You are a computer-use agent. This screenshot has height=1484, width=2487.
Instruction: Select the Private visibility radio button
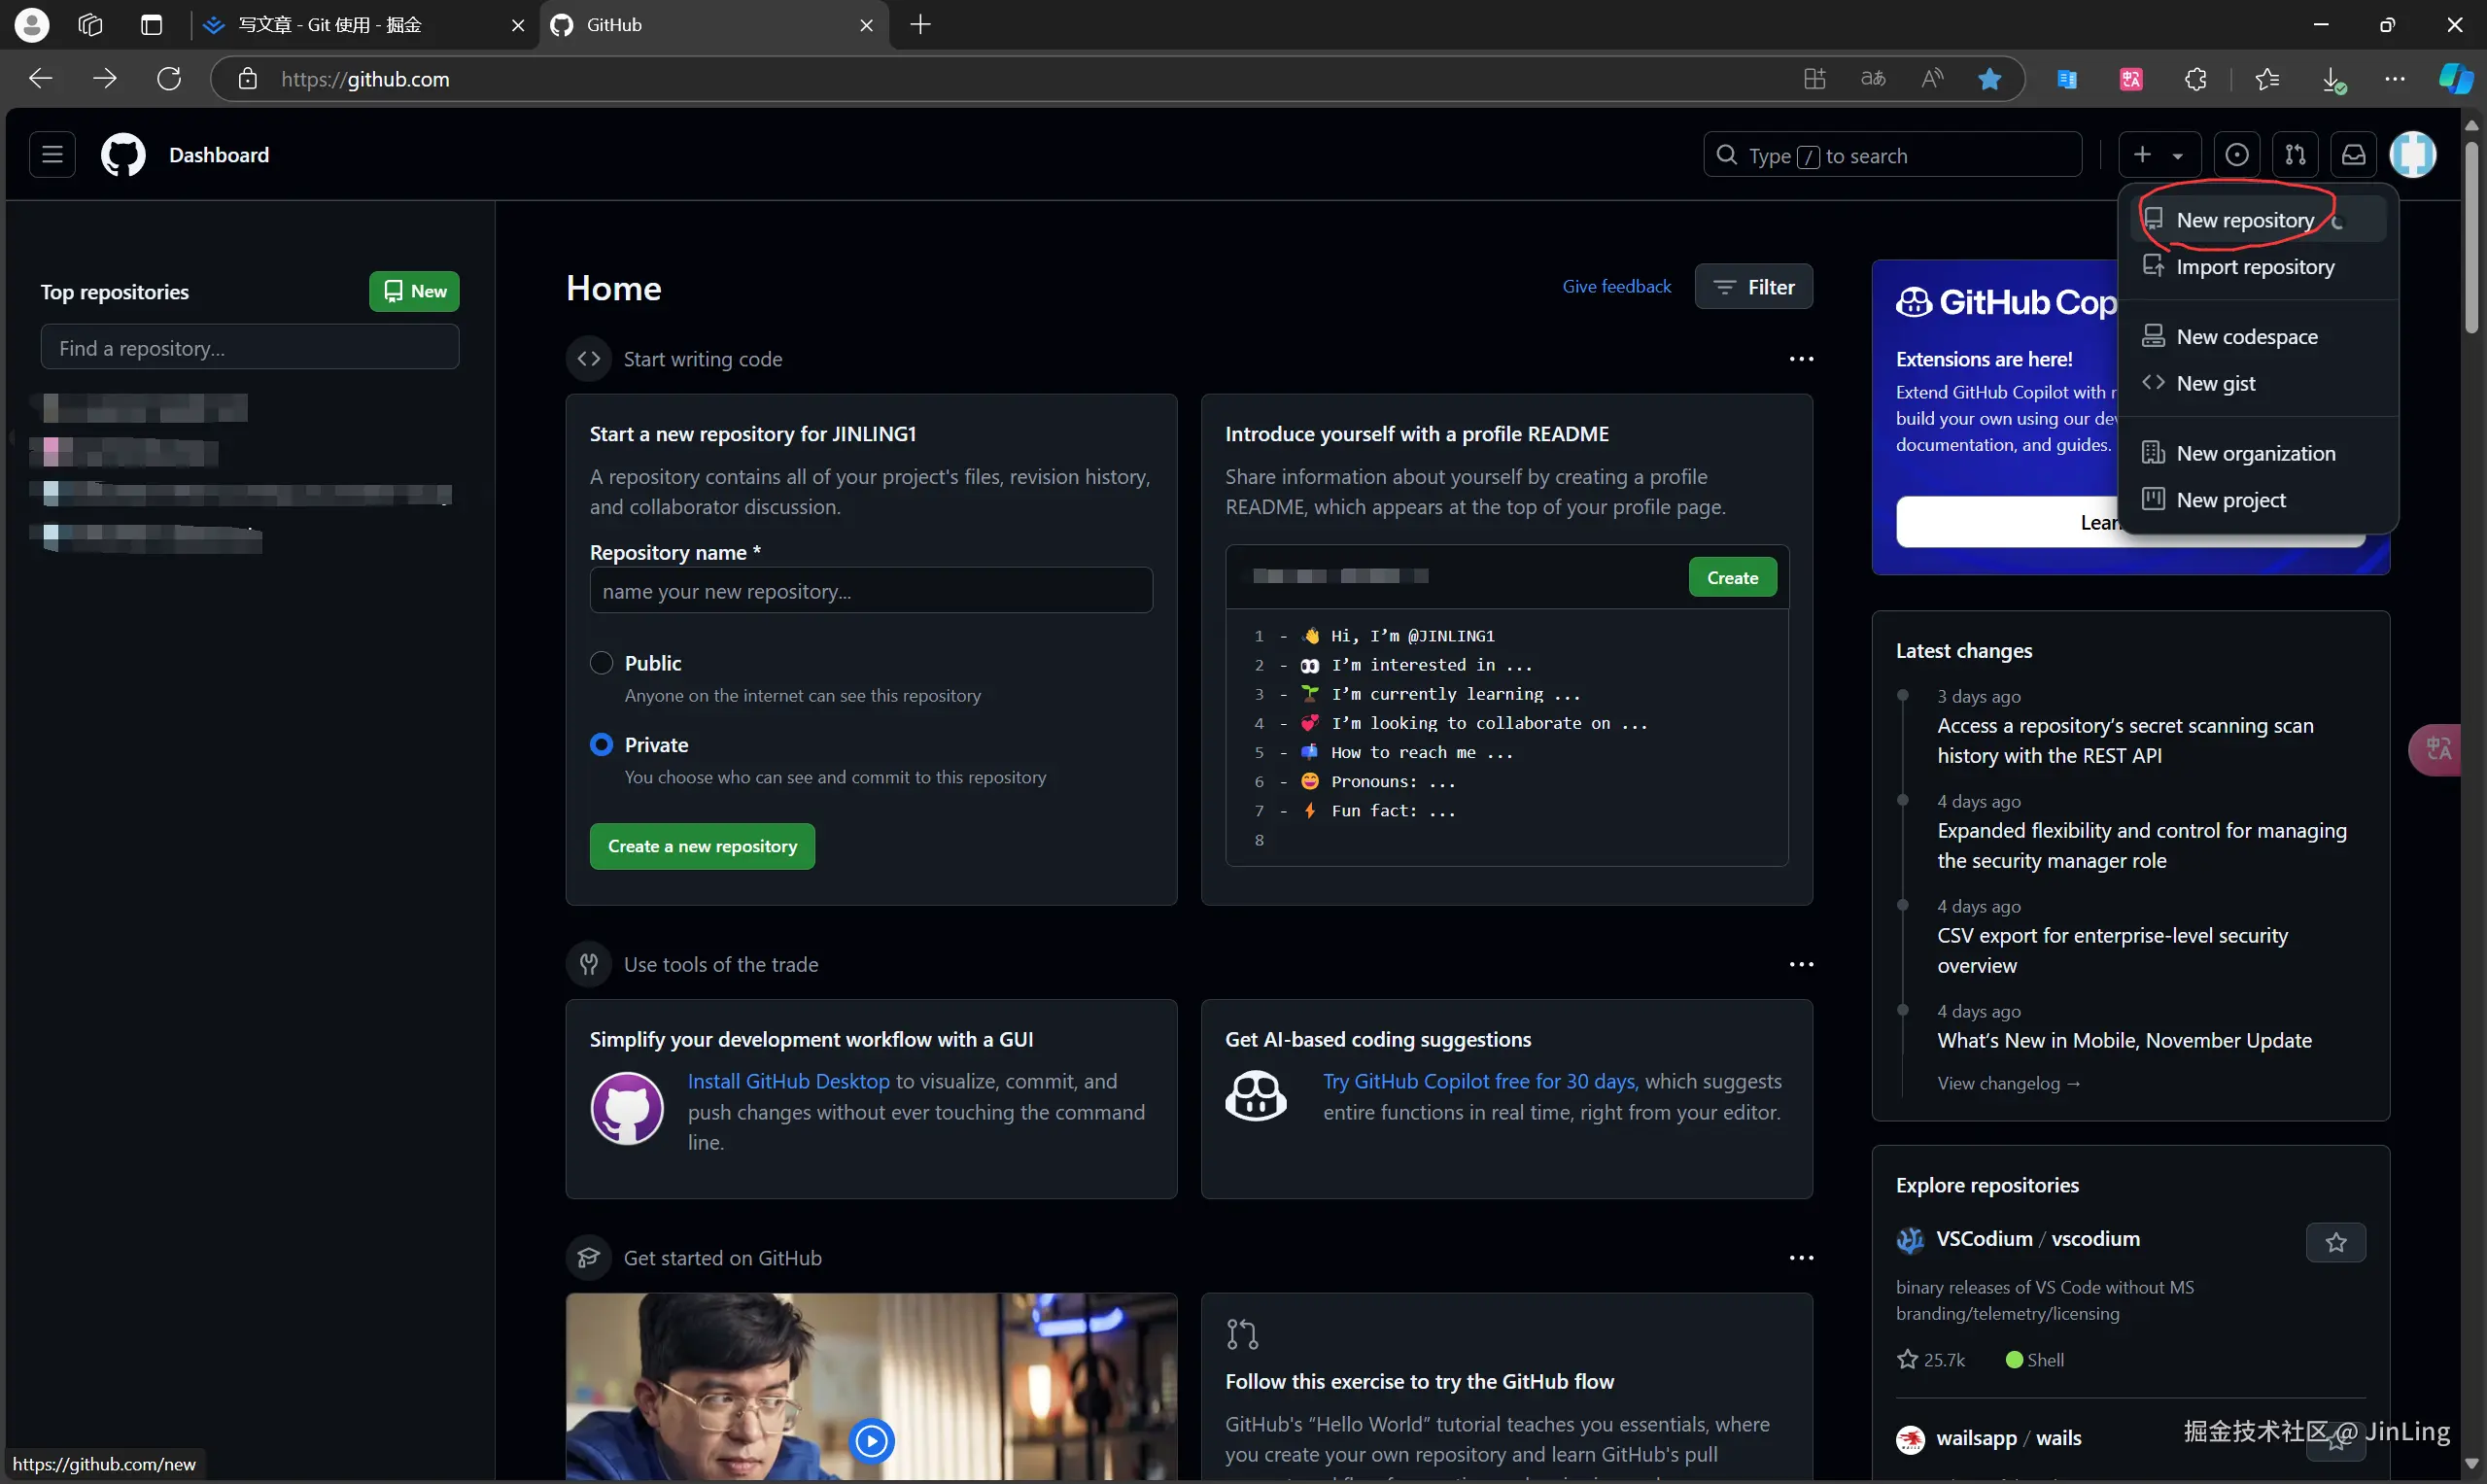point(601,745)
